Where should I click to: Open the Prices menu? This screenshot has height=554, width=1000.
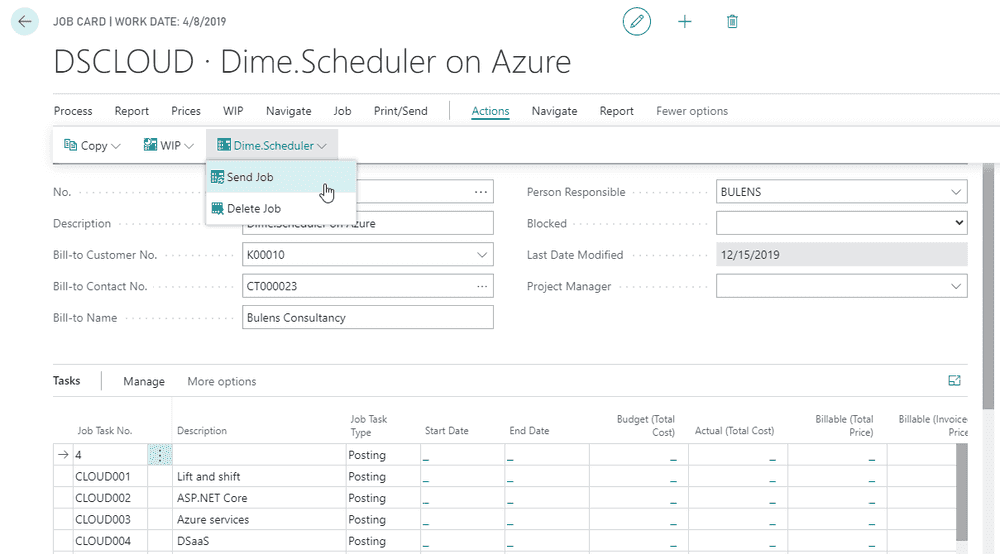coord(186,111)
